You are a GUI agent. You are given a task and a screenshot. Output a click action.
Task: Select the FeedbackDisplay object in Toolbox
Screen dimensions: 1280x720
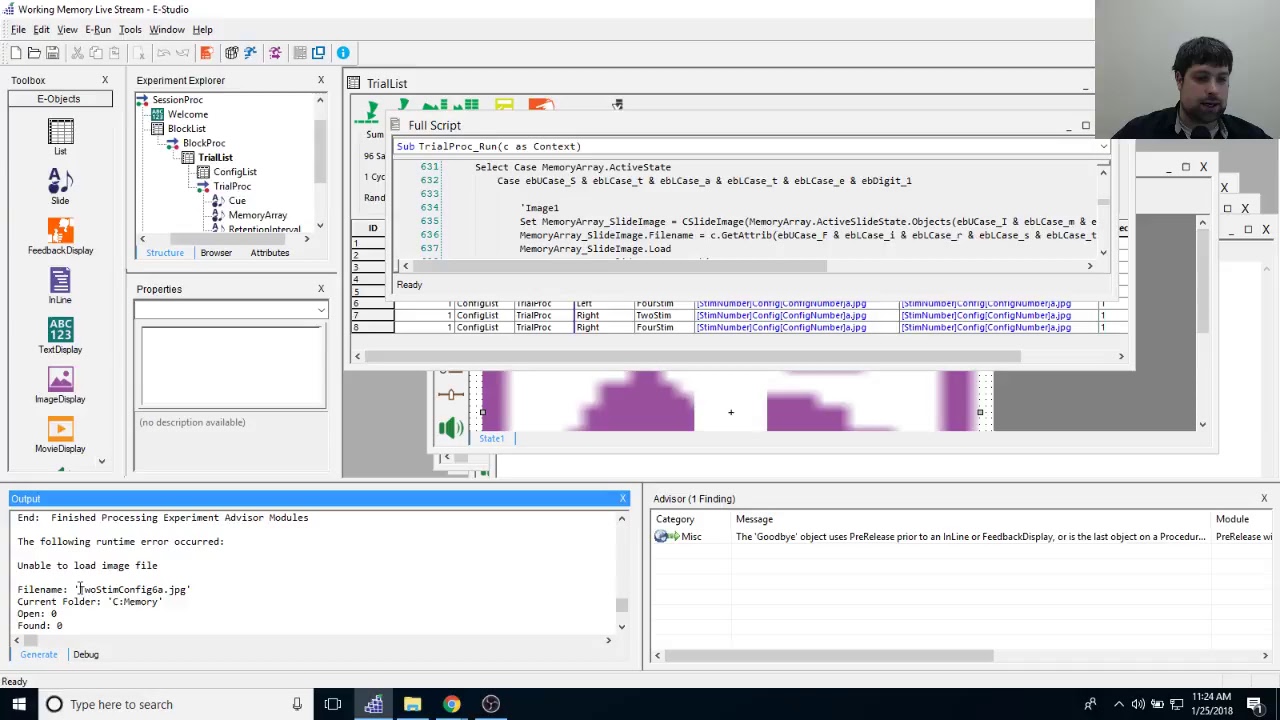[60, 236]
